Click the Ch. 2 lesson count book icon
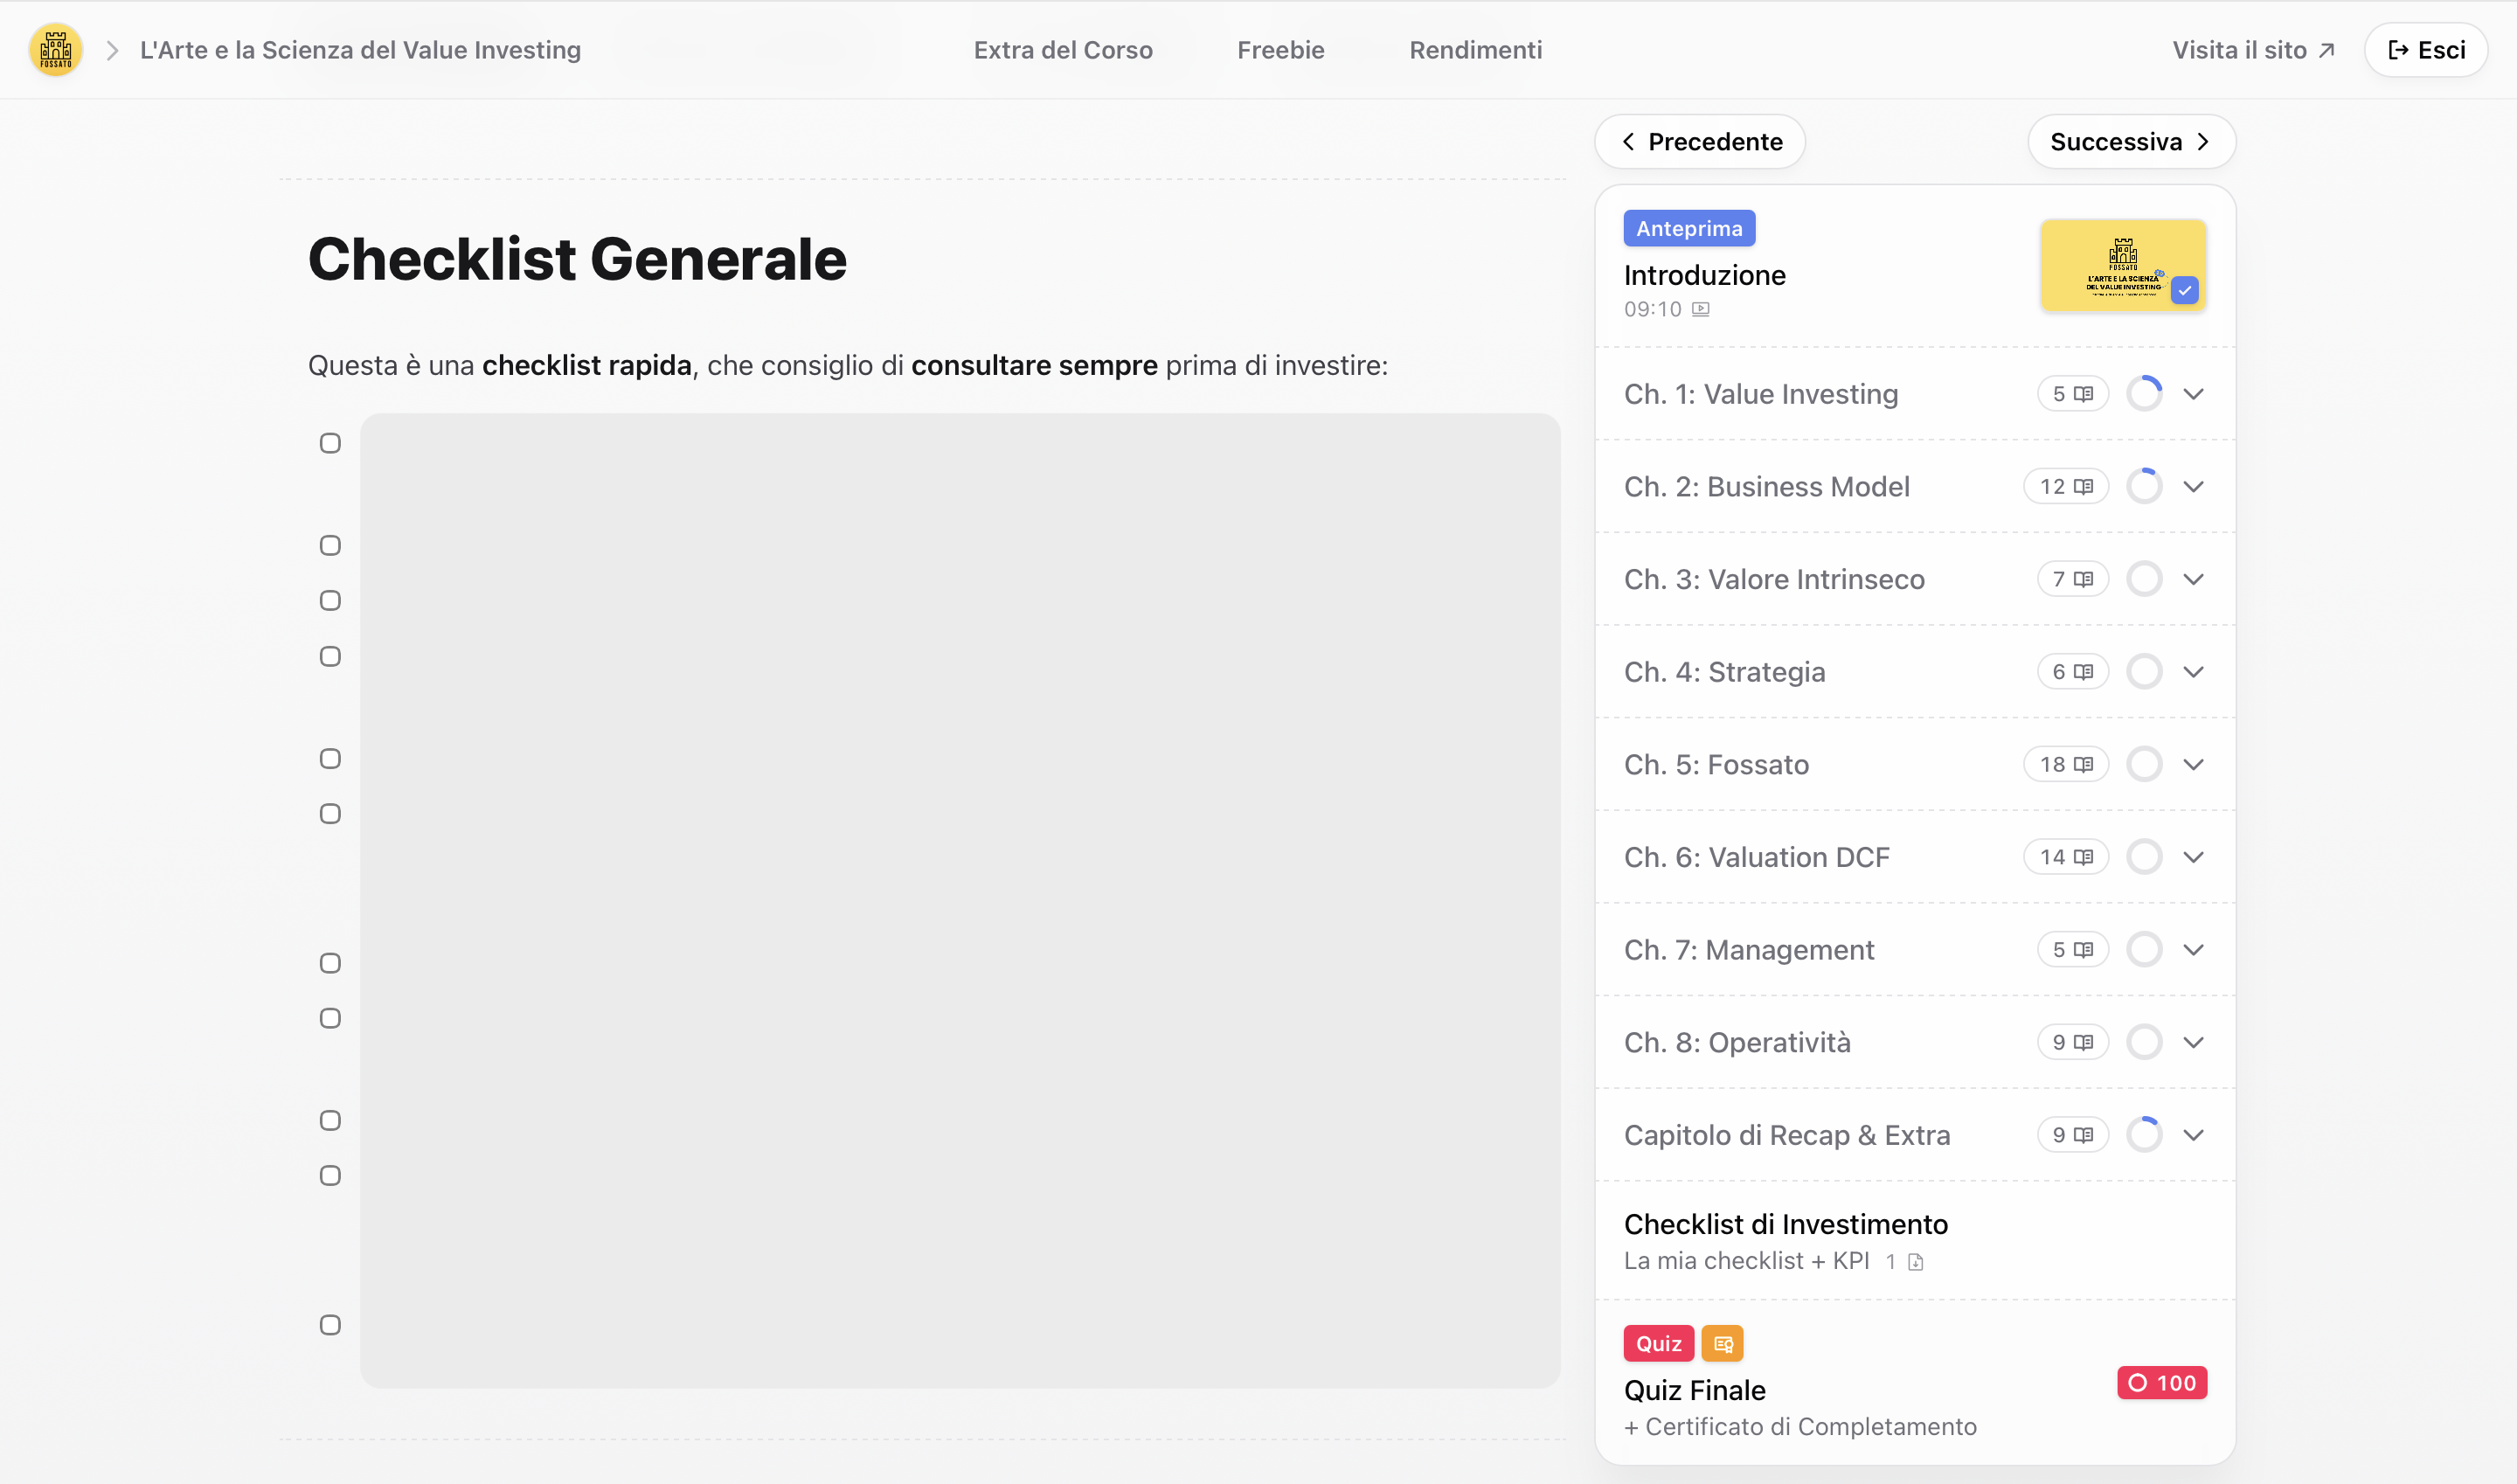 click(x=2084, y=486)
